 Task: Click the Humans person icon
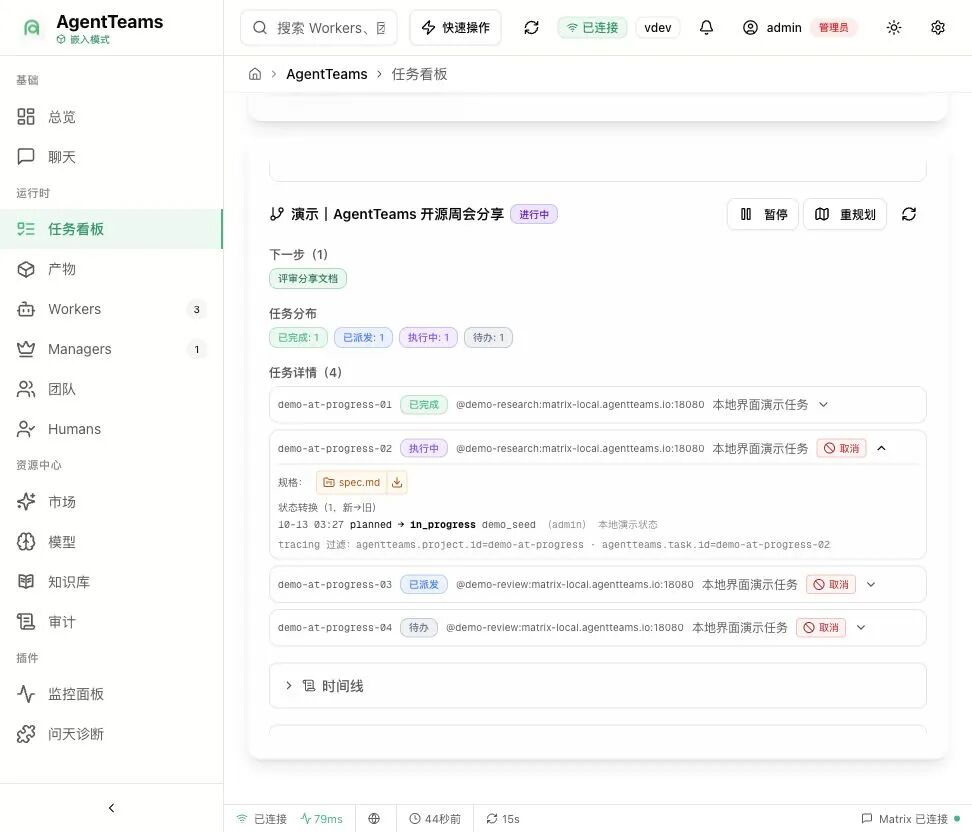coord(26,429)
